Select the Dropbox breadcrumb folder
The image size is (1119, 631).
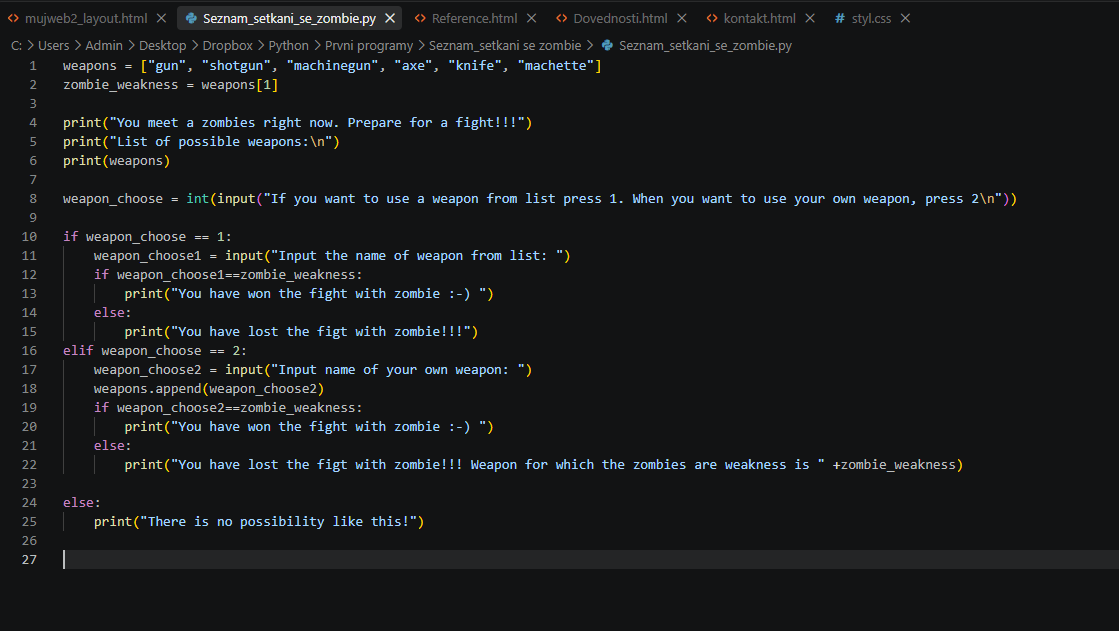click(227, 46)
